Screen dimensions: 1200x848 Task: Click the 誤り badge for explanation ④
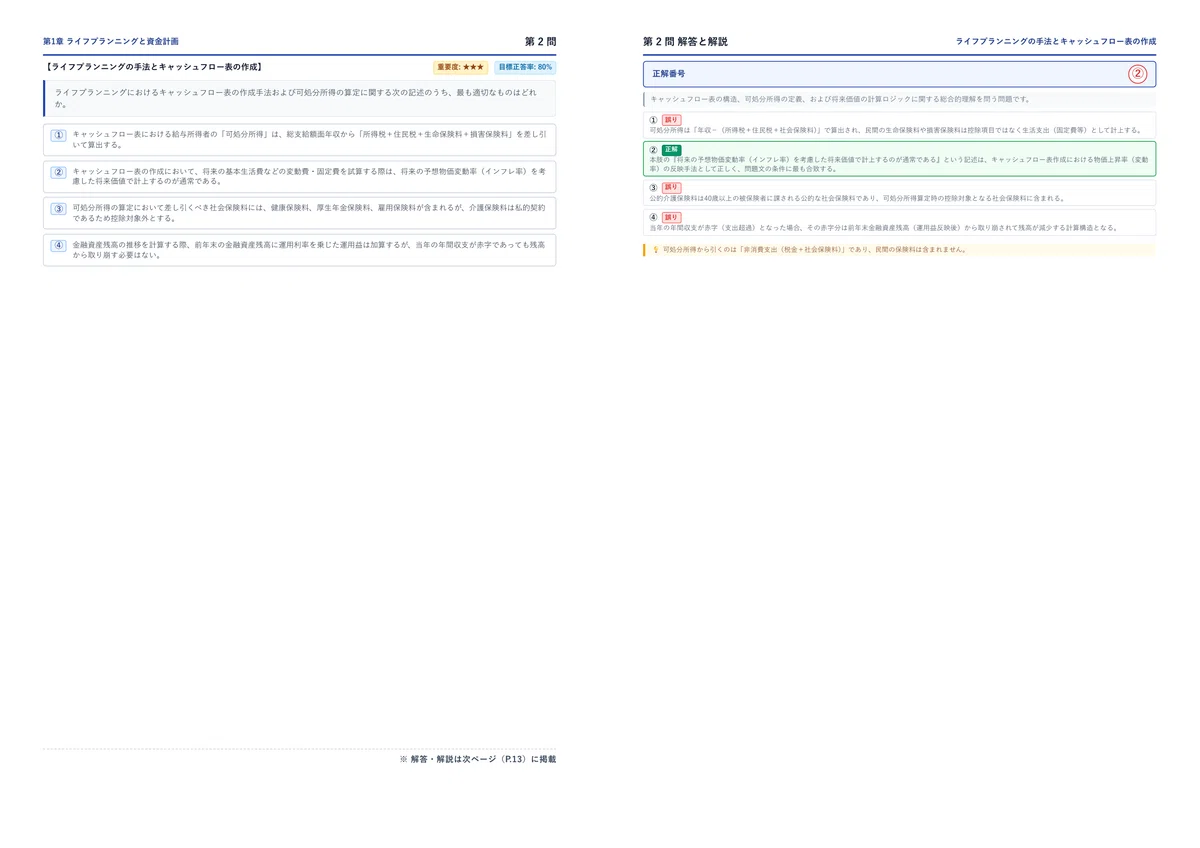tap(671, 217)
